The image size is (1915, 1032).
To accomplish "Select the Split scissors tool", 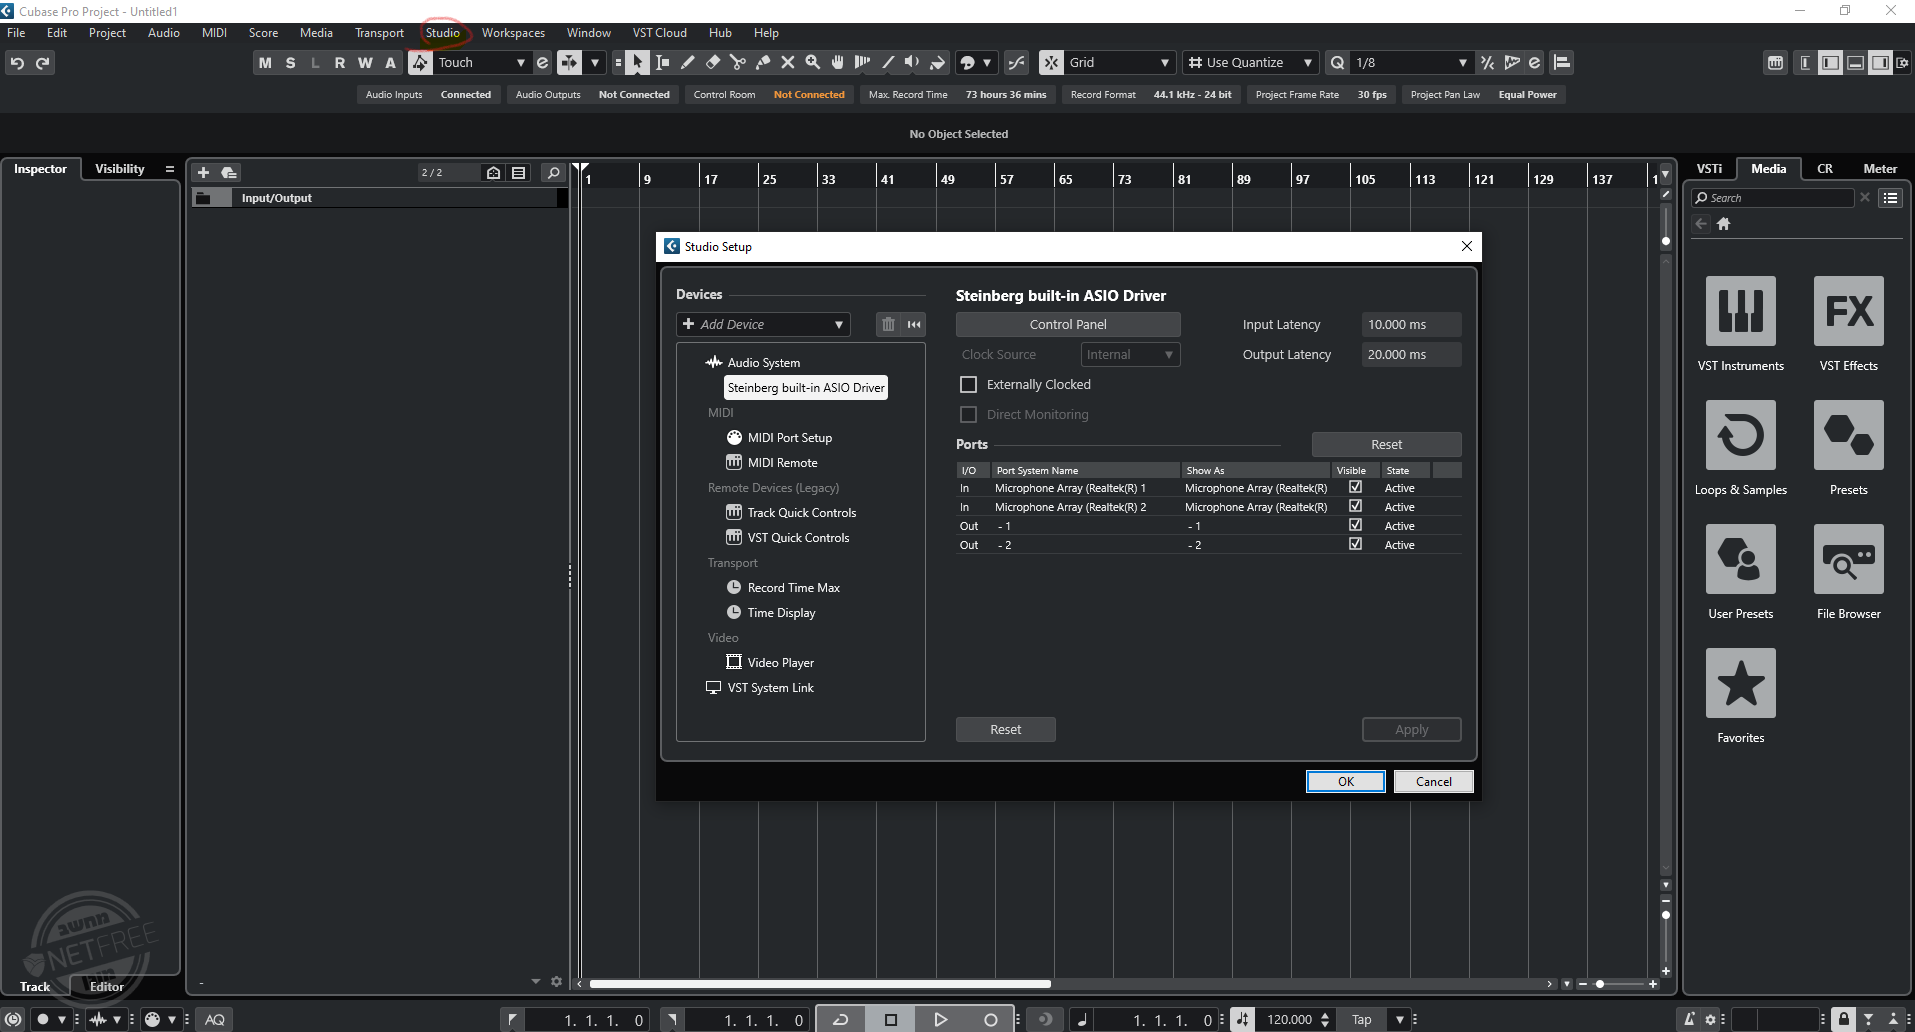I will coord(737,62).
